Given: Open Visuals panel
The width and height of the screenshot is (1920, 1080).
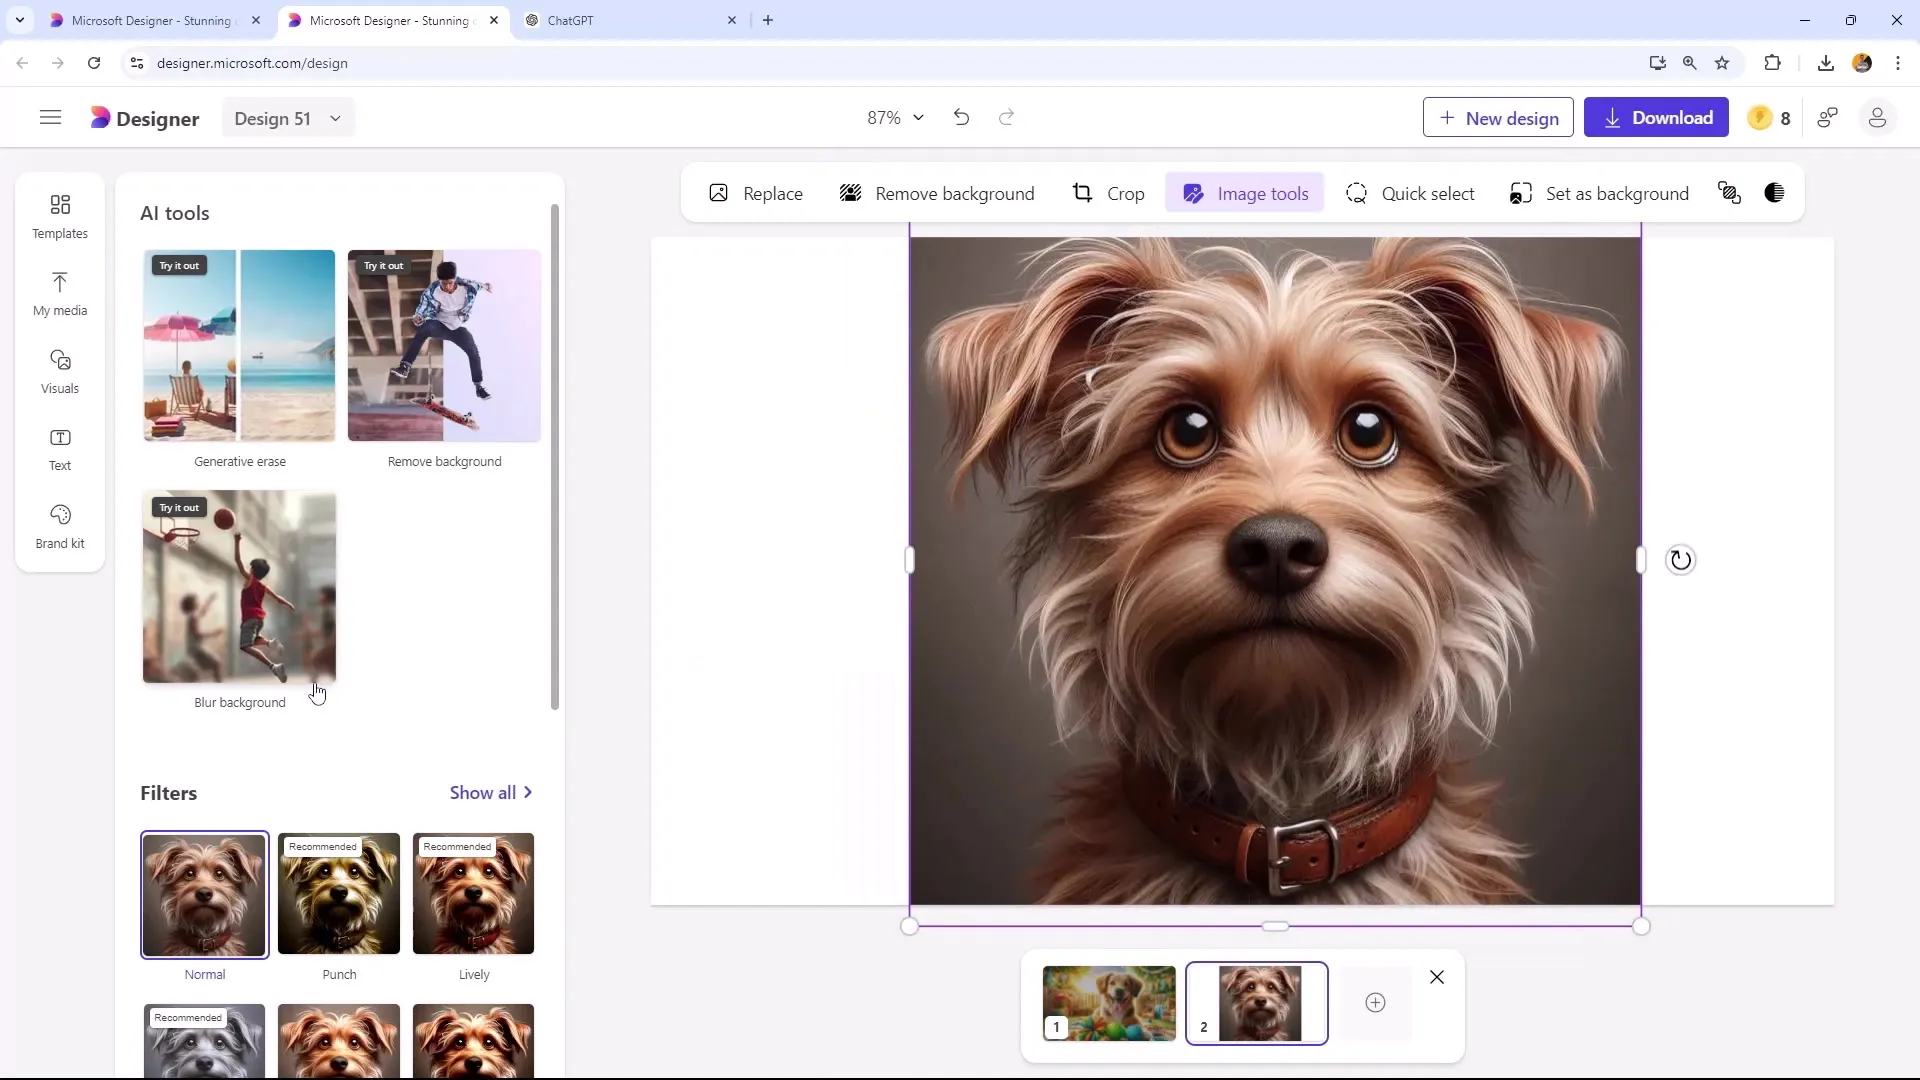Looking at the screenshot, I should click(x=60, y=372).
